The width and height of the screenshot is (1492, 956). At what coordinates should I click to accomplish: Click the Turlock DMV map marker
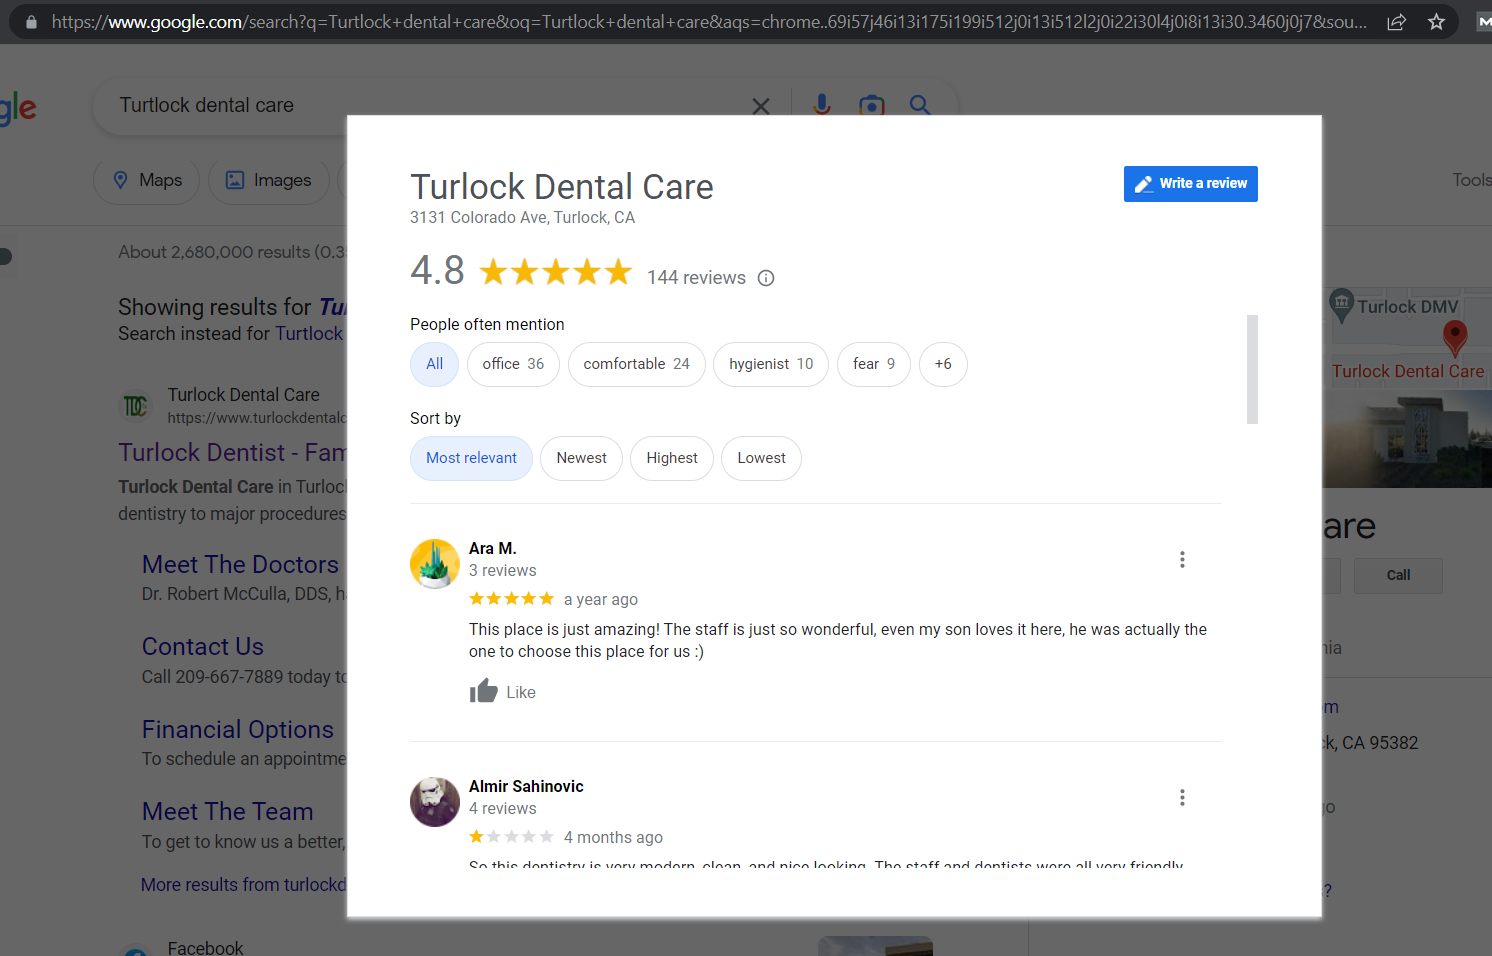(1341, 305)
